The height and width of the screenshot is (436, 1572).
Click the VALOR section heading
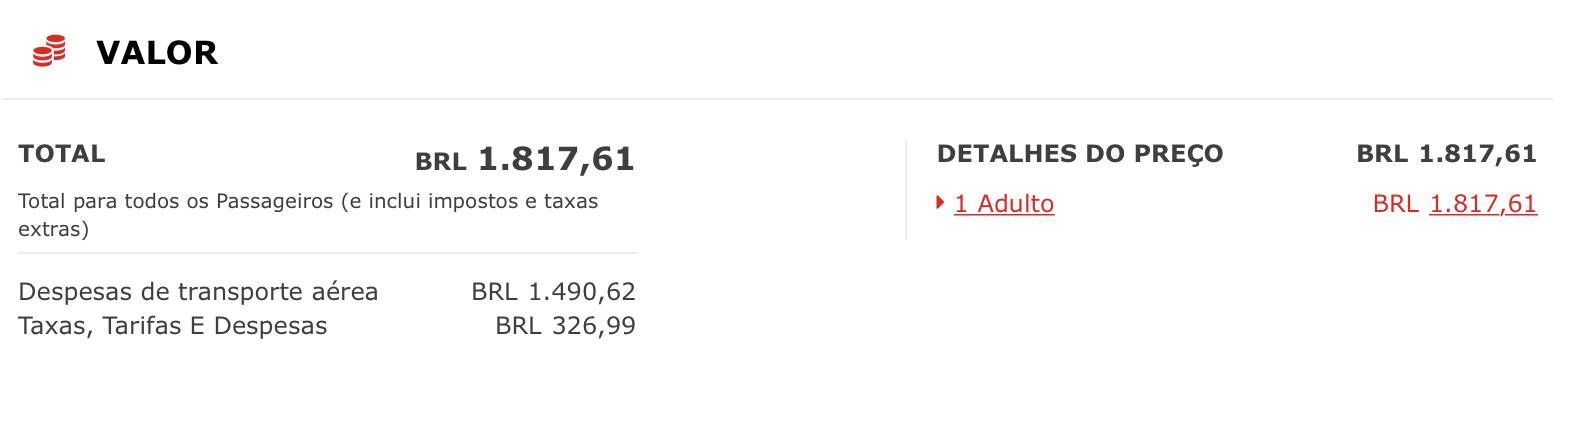tap(157, 52)
